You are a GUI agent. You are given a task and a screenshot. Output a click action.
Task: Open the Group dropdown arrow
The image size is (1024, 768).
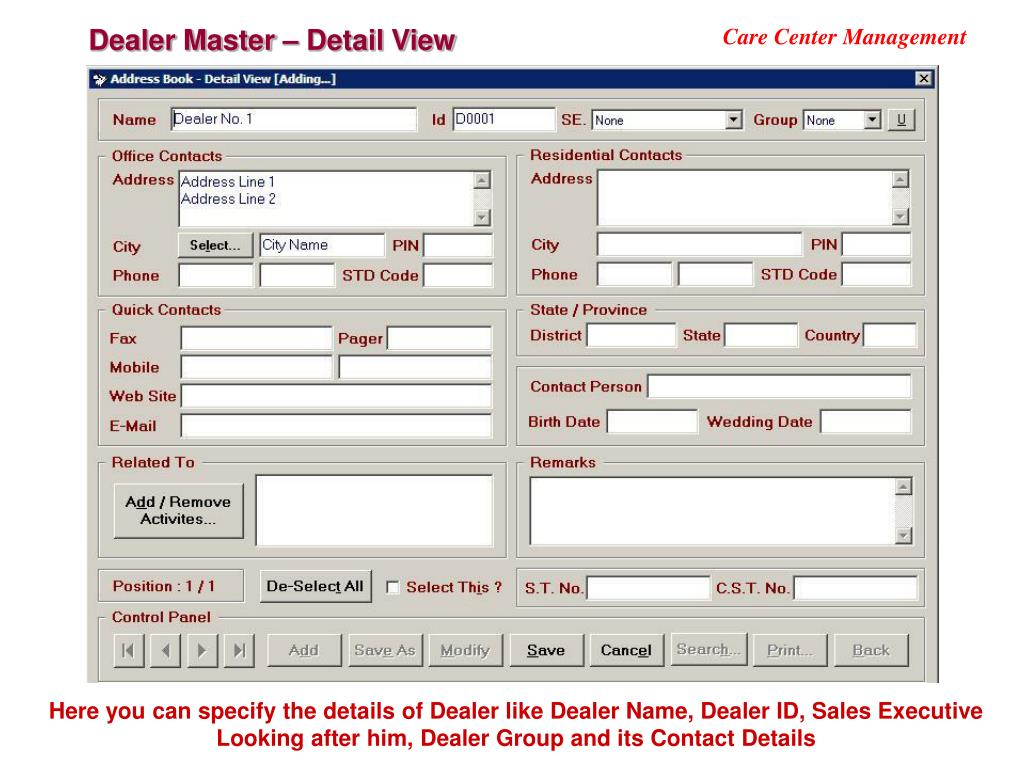pos(872,120)
